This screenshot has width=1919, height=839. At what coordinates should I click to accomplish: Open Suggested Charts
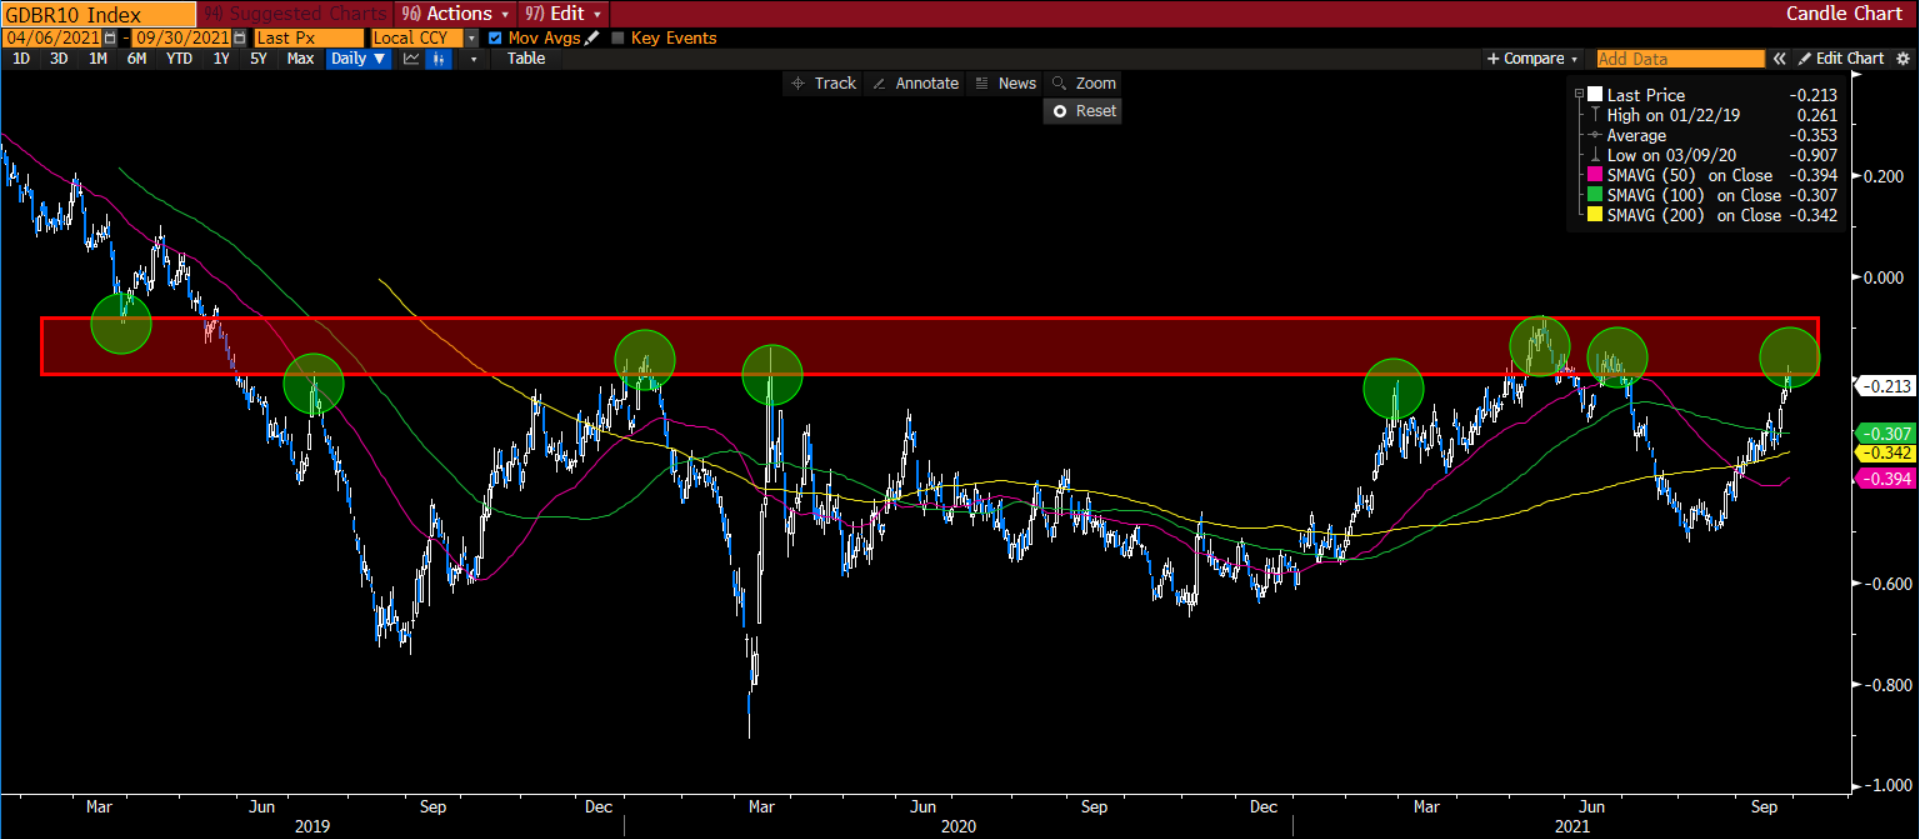296,14
